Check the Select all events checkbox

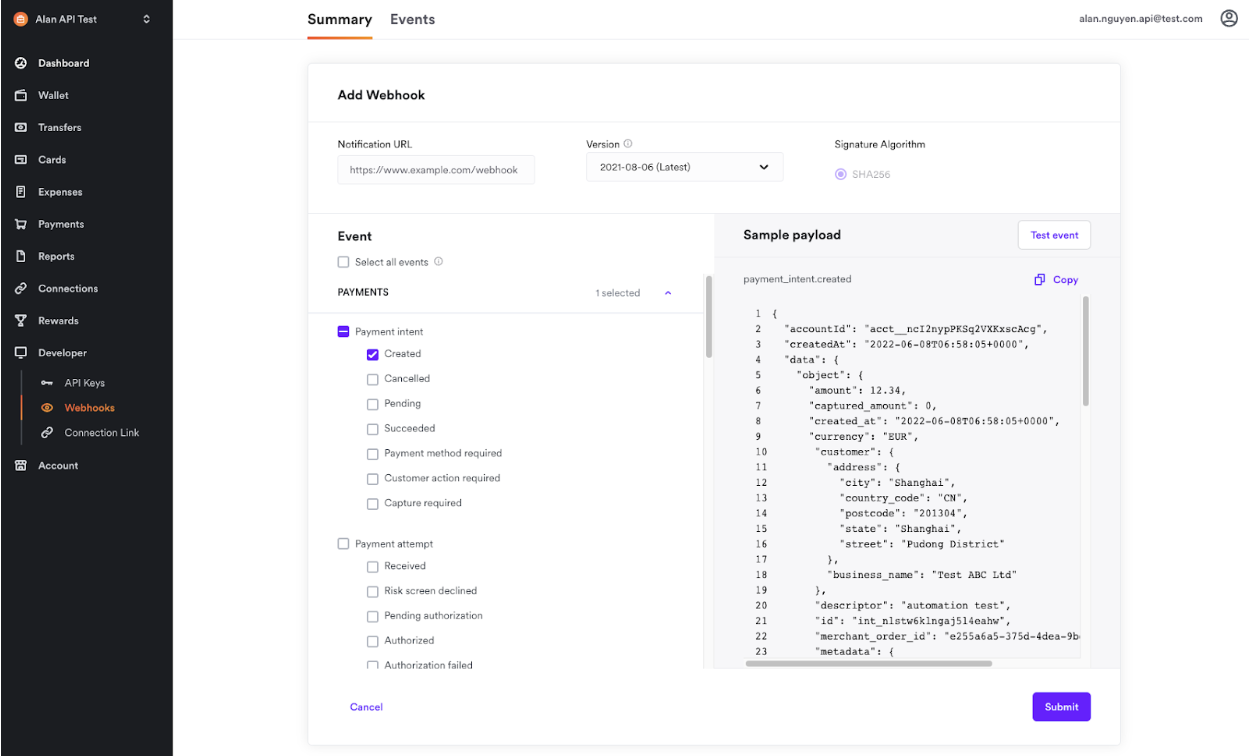coord(344,262)
